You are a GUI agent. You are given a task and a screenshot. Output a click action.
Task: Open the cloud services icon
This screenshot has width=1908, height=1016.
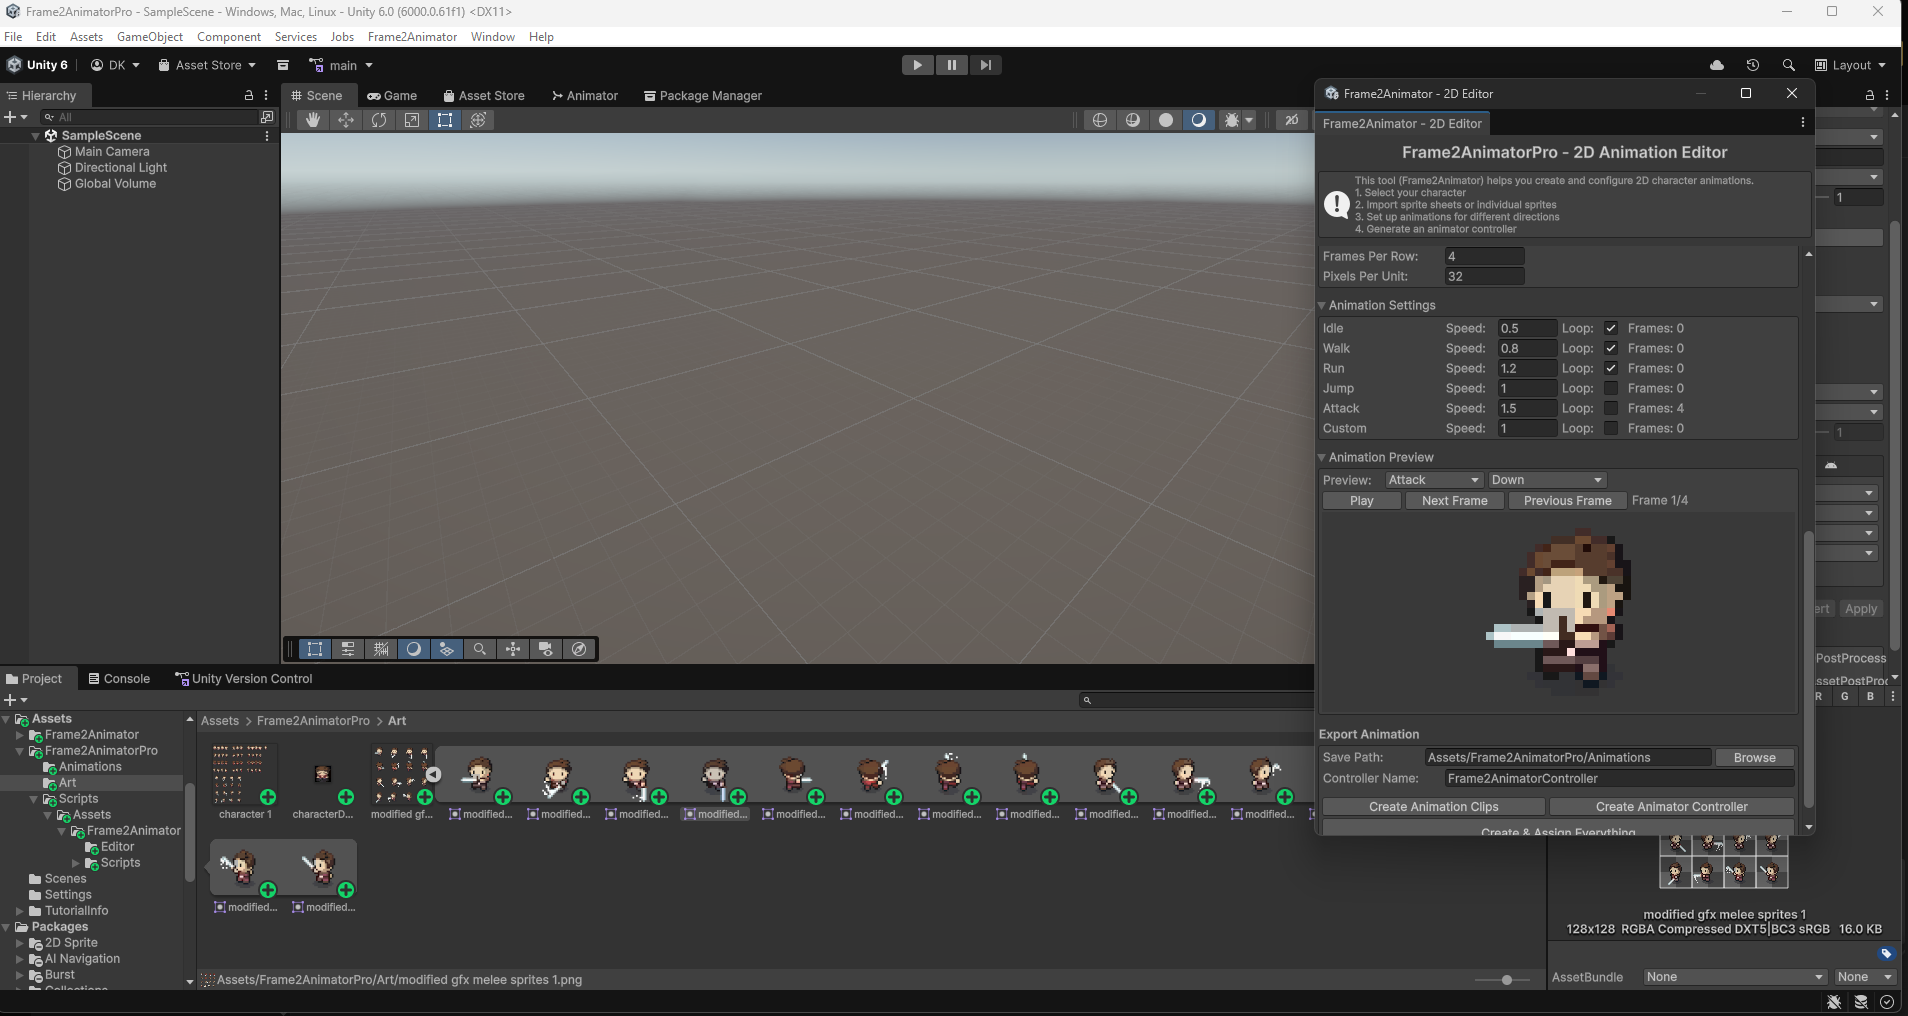pos(1717,65)
